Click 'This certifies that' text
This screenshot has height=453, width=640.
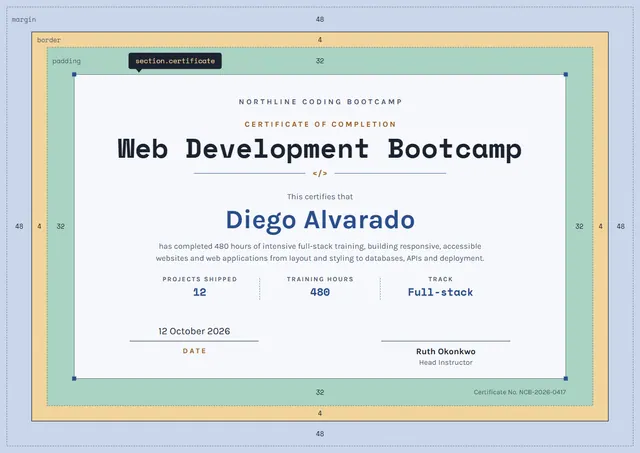[320, 197]
